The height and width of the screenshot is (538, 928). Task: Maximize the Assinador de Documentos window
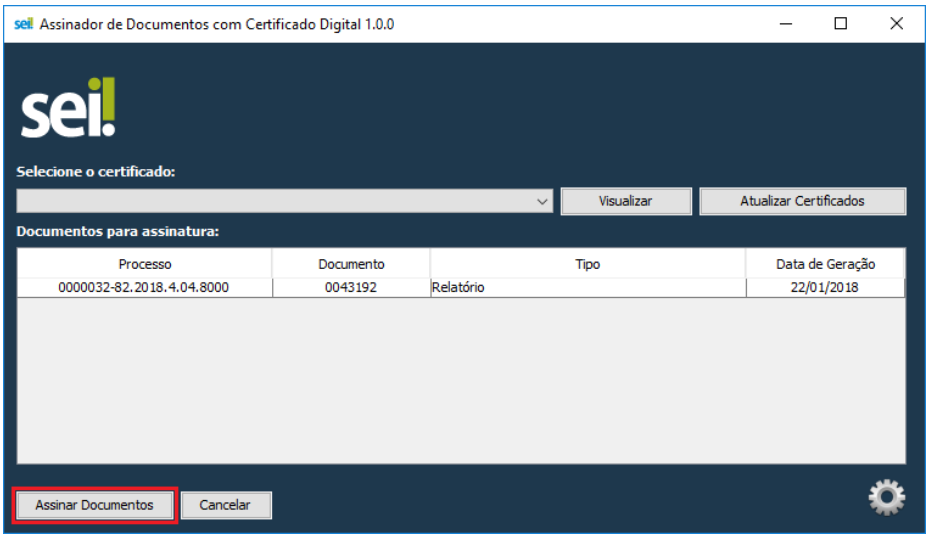point(841,24)
